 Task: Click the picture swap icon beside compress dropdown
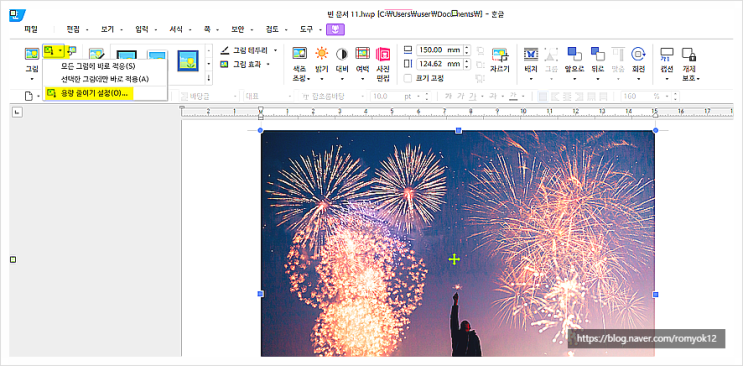pos(72,50)
